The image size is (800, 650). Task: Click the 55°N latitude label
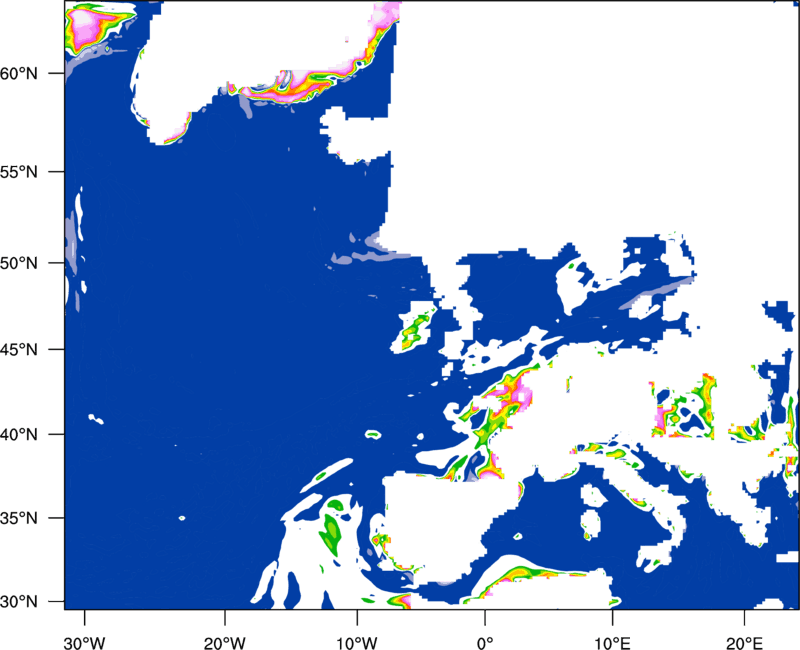[19, 171]
